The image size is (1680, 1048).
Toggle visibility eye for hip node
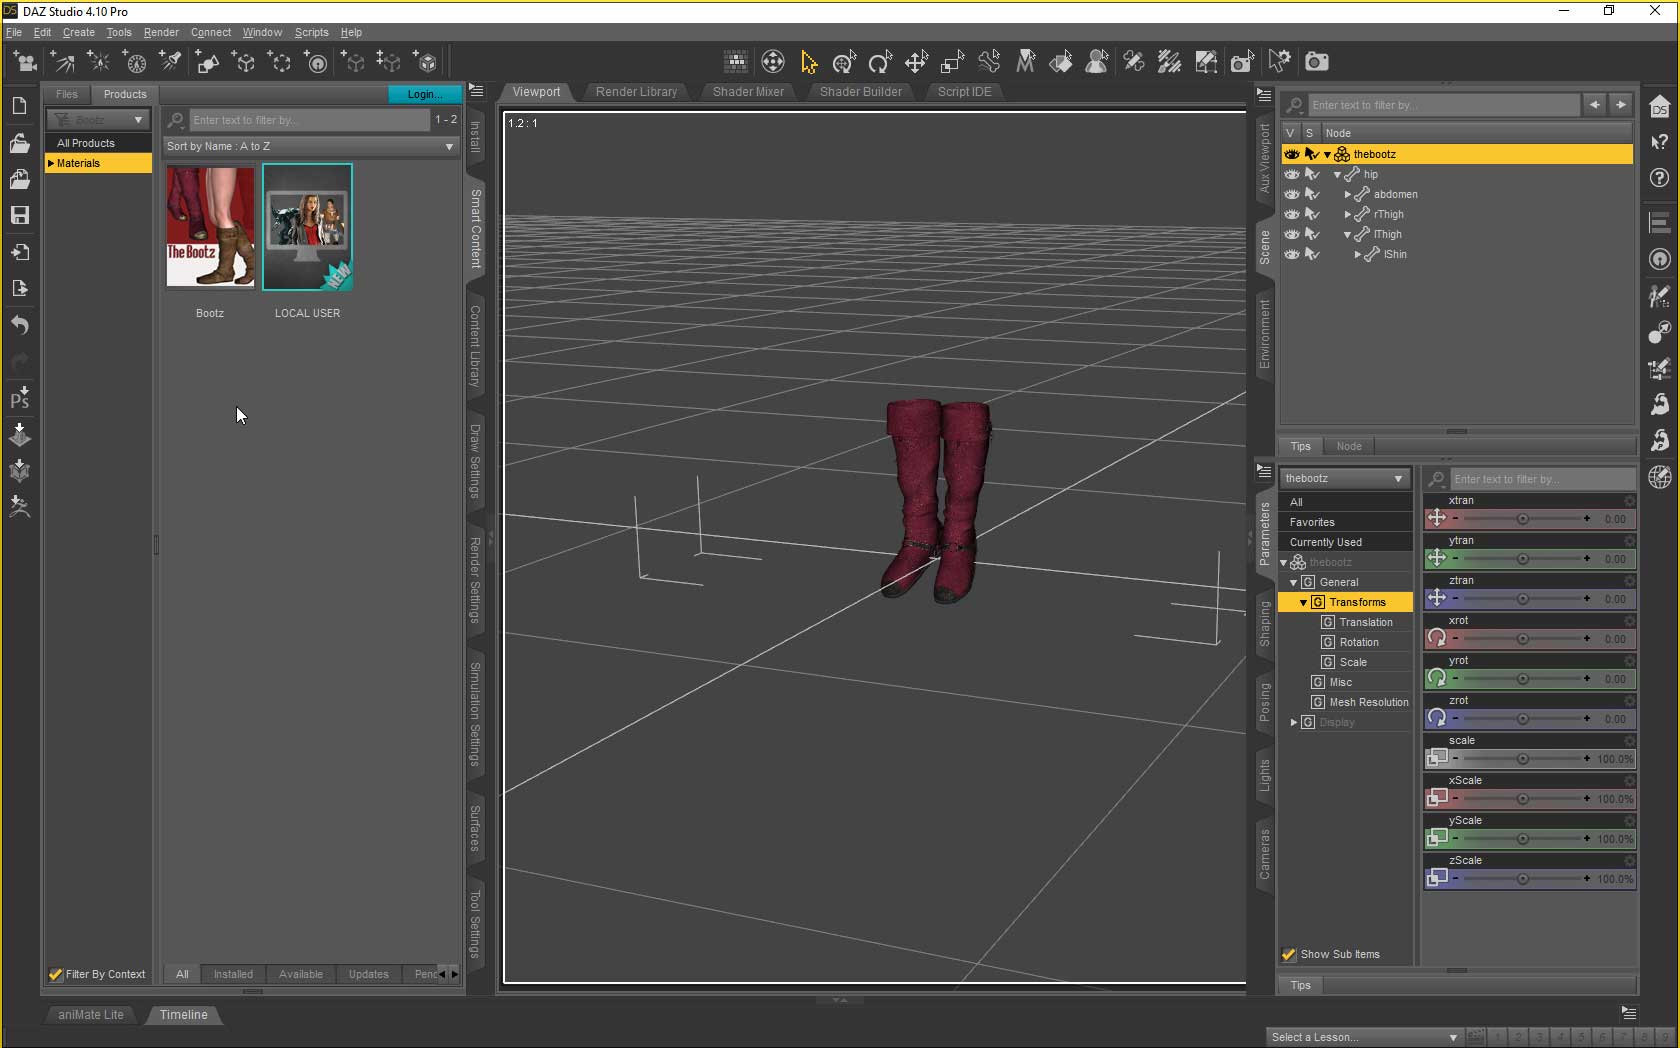coord(1292,174)
